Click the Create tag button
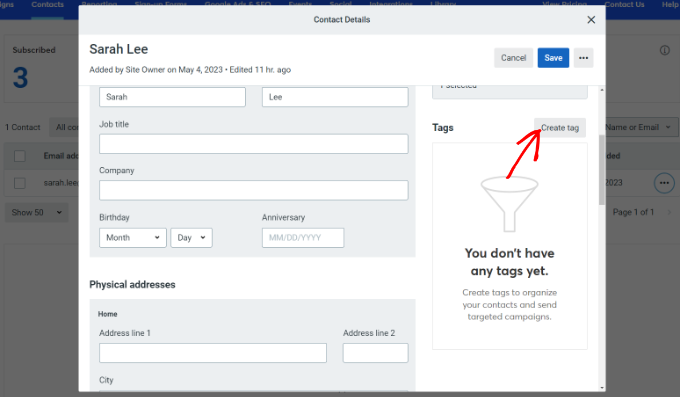 560,128
